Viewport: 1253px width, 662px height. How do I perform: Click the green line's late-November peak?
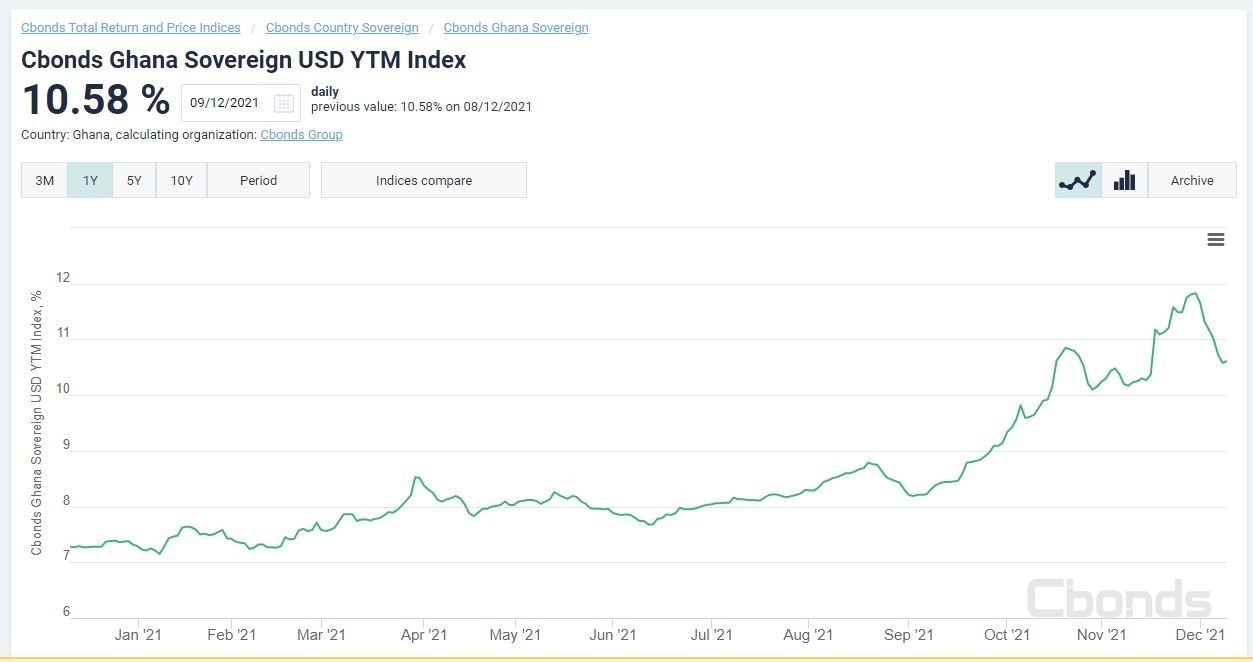(x=1194, y=293)
